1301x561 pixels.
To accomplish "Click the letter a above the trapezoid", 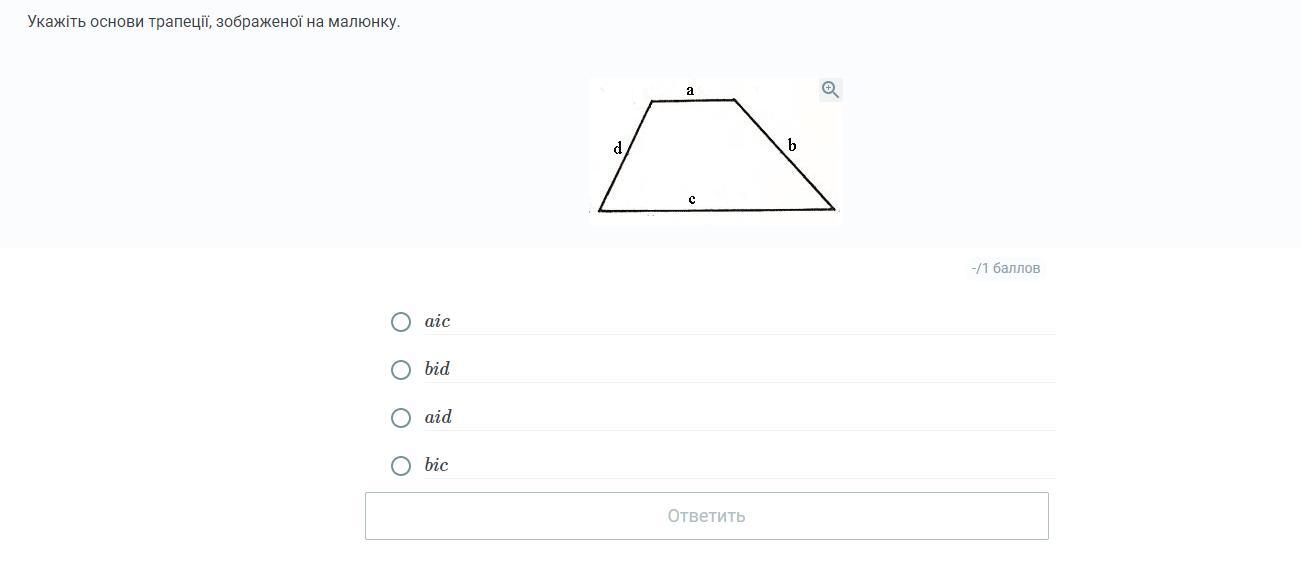I will coord(690,90).
